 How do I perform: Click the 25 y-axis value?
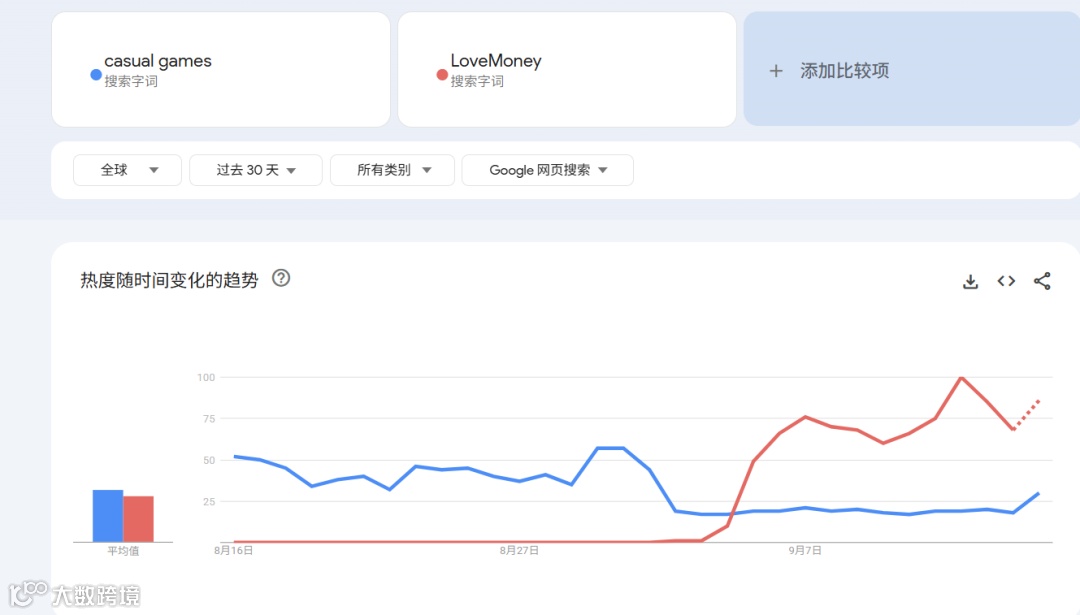click(209, 501)
